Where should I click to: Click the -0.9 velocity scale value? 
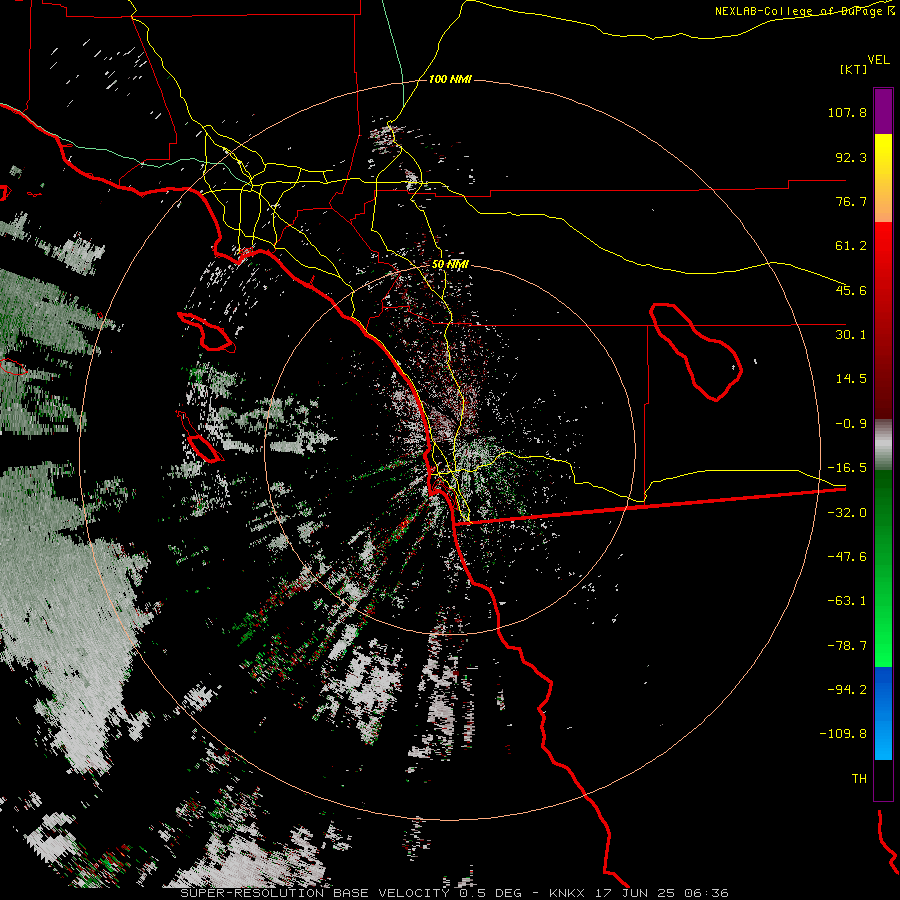click(851, 424)
